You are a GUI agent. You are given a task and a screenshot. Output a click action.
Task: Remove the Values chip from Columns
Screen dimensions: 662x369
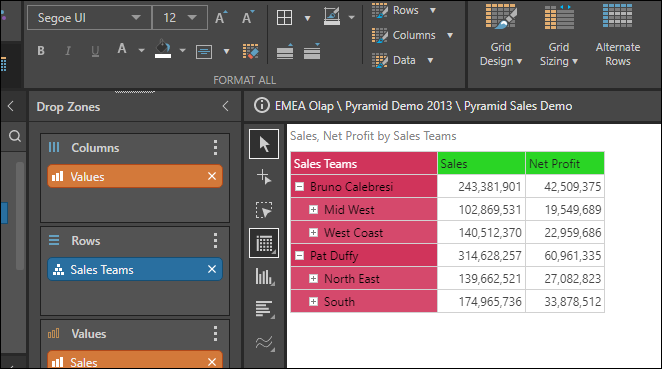click(212, 176)
